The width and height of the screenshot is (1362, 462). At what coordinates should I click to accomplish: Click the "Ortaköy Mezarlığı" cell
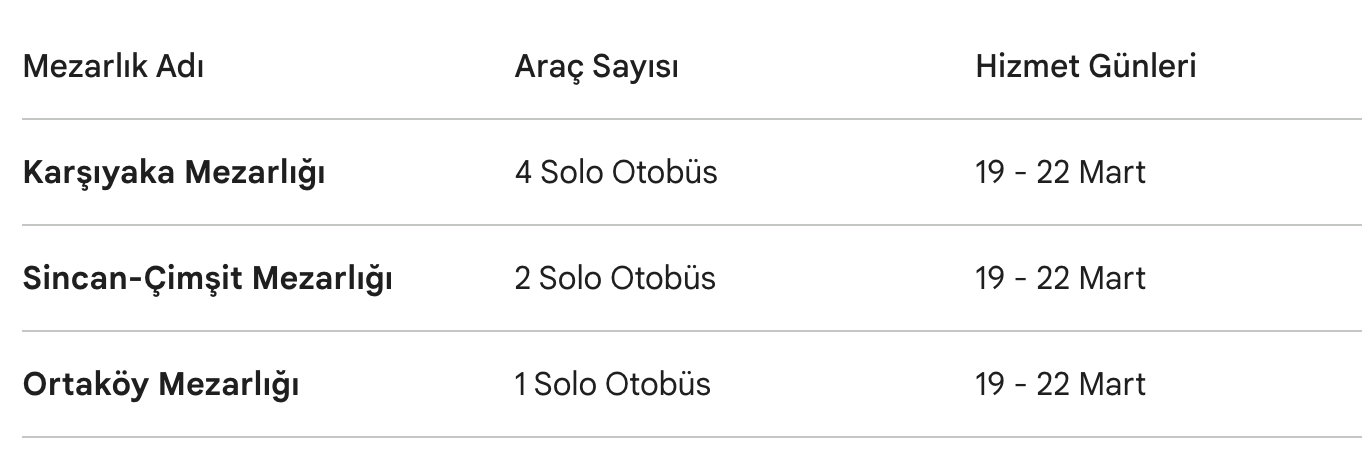(x=161, y=385)
